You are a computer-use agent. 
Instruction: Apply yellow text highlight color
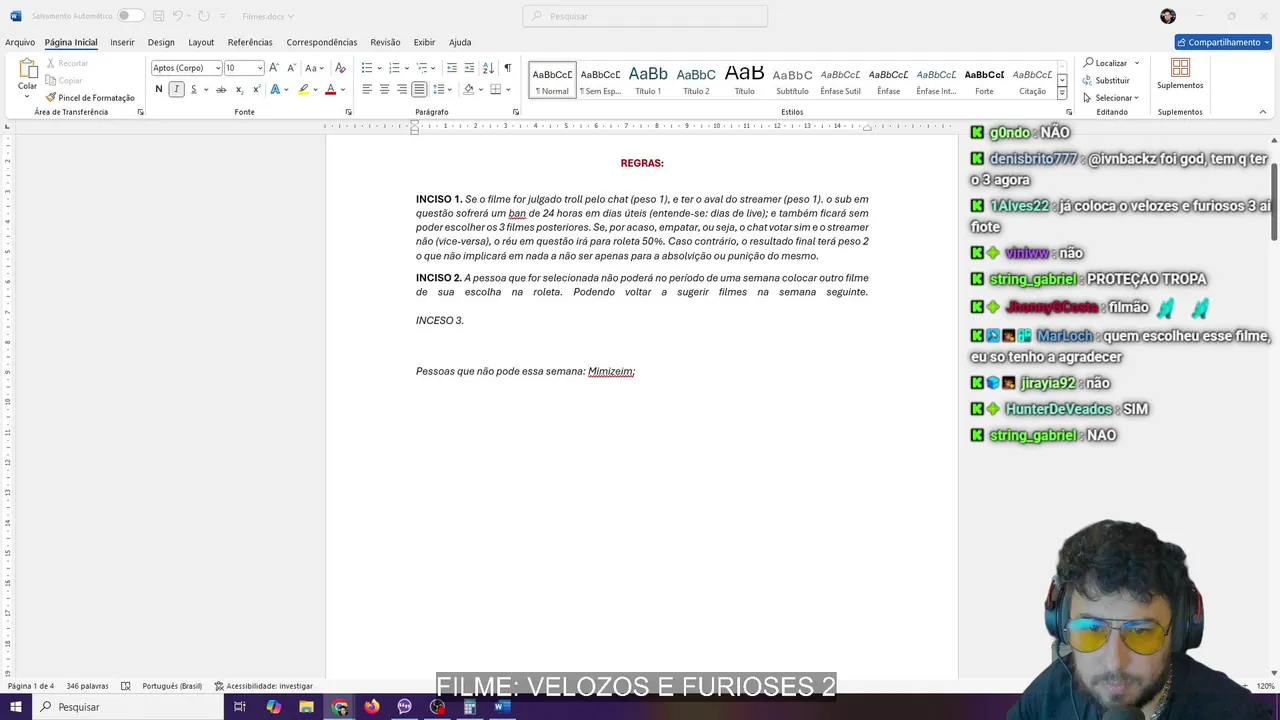[x=303, y=89]
